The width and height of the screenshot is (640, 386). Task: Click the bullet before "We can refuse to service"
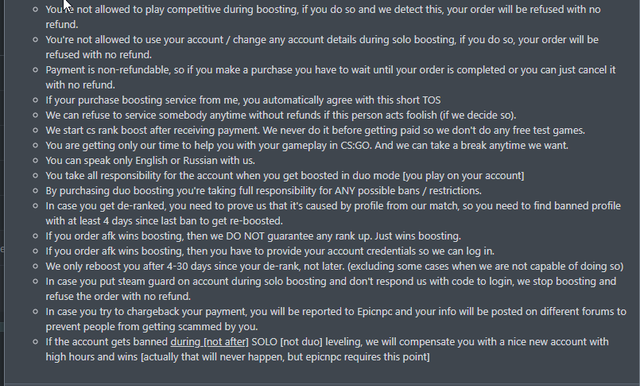[x=36, y=115]
